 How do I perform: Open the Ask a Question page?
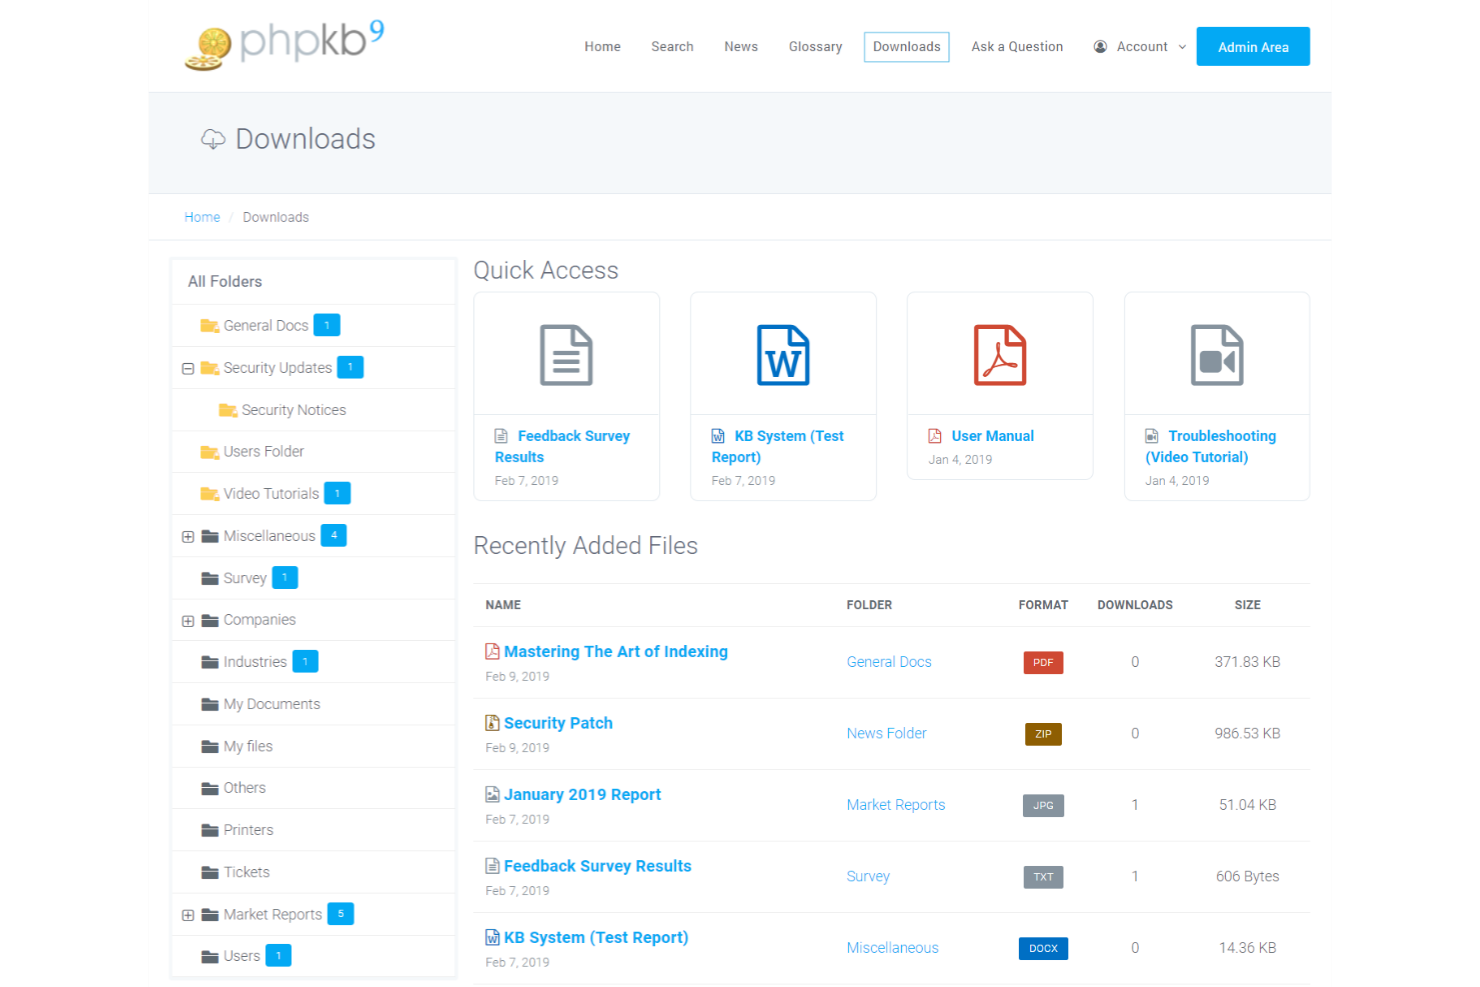(1017, 47)
